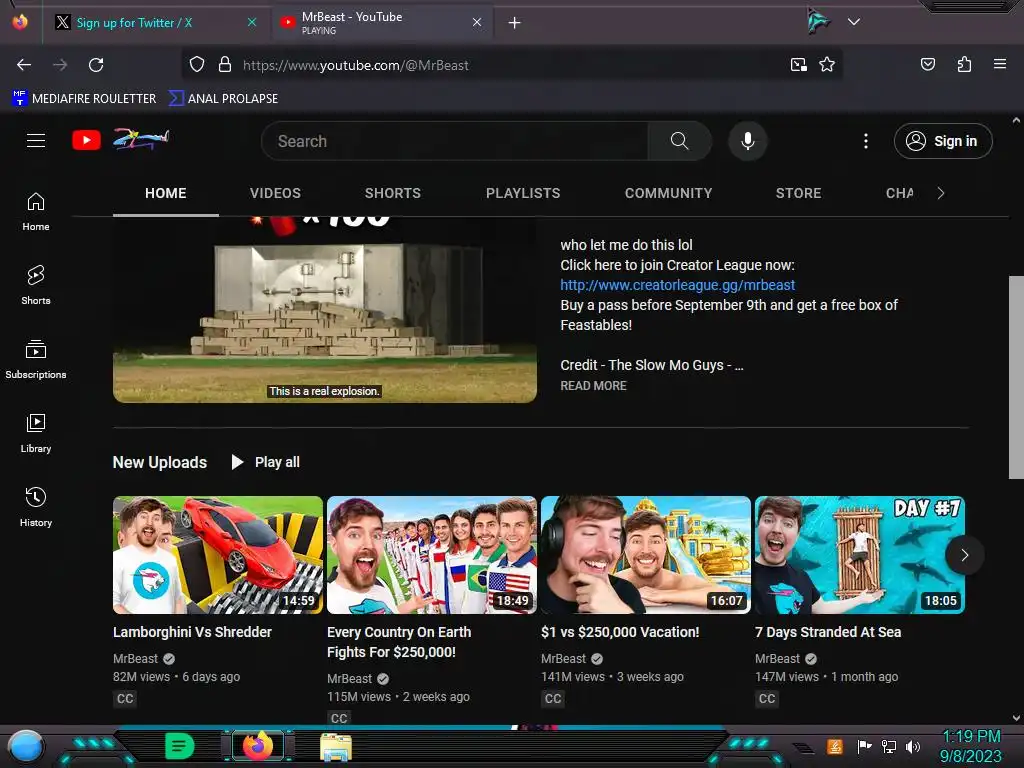The image size is (1024, 768).
Task: Close the MrBeast YouTube tab
Action: pyautogui.click(x=477, y=22)
